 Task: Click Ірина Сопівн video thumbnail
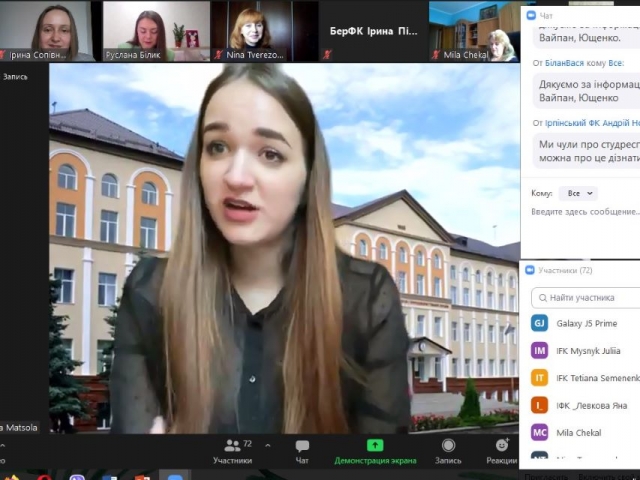click(x=46, y=31)
